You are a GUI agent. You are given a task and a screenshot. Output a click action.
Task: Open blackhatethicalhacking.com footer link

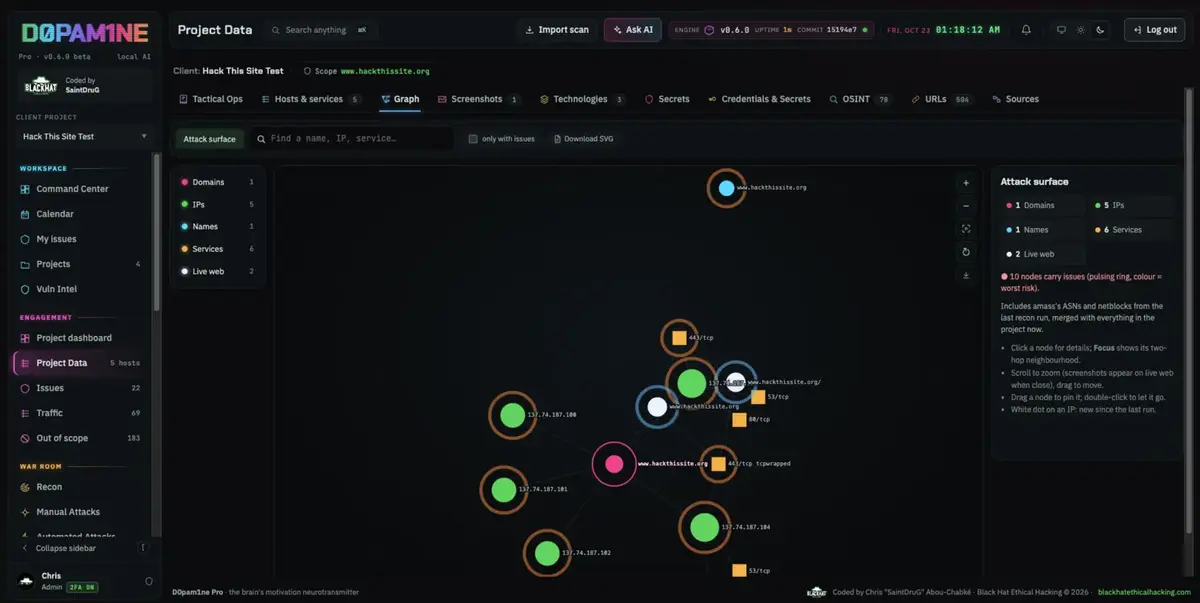tap(1145, 592)
